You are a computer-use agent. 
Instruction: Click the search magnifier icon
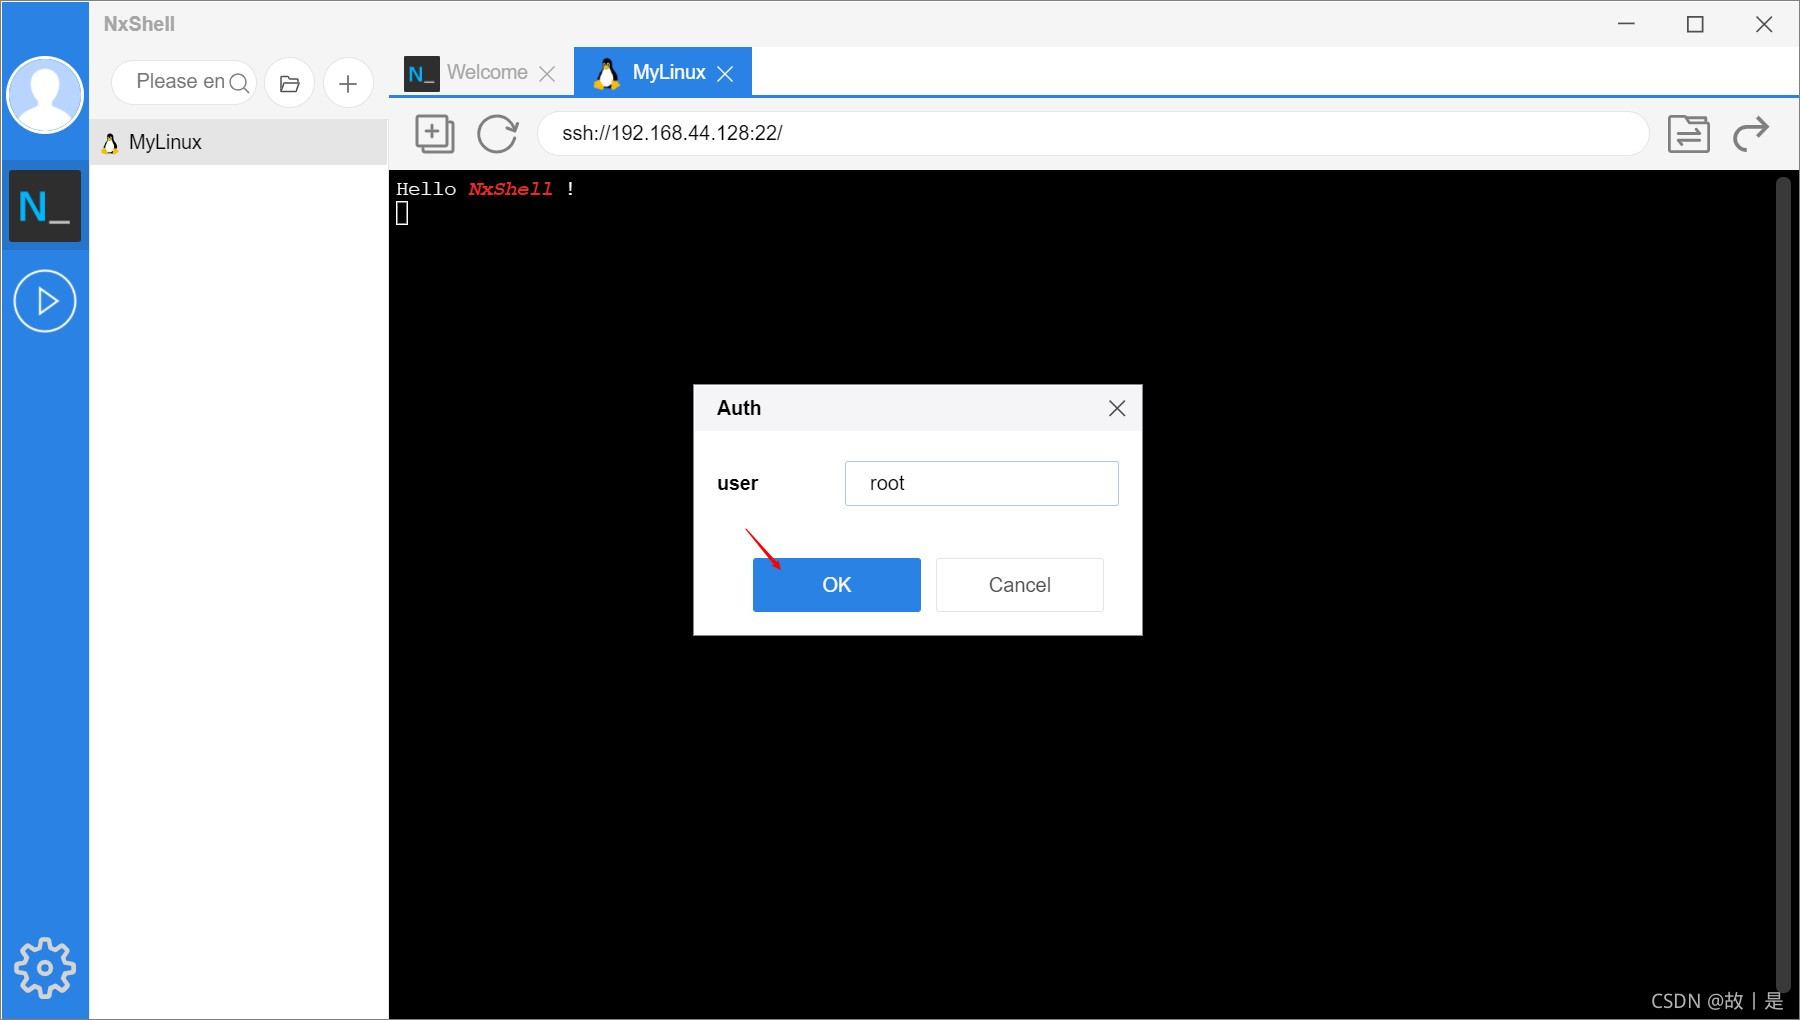click(x=239, y=83)
